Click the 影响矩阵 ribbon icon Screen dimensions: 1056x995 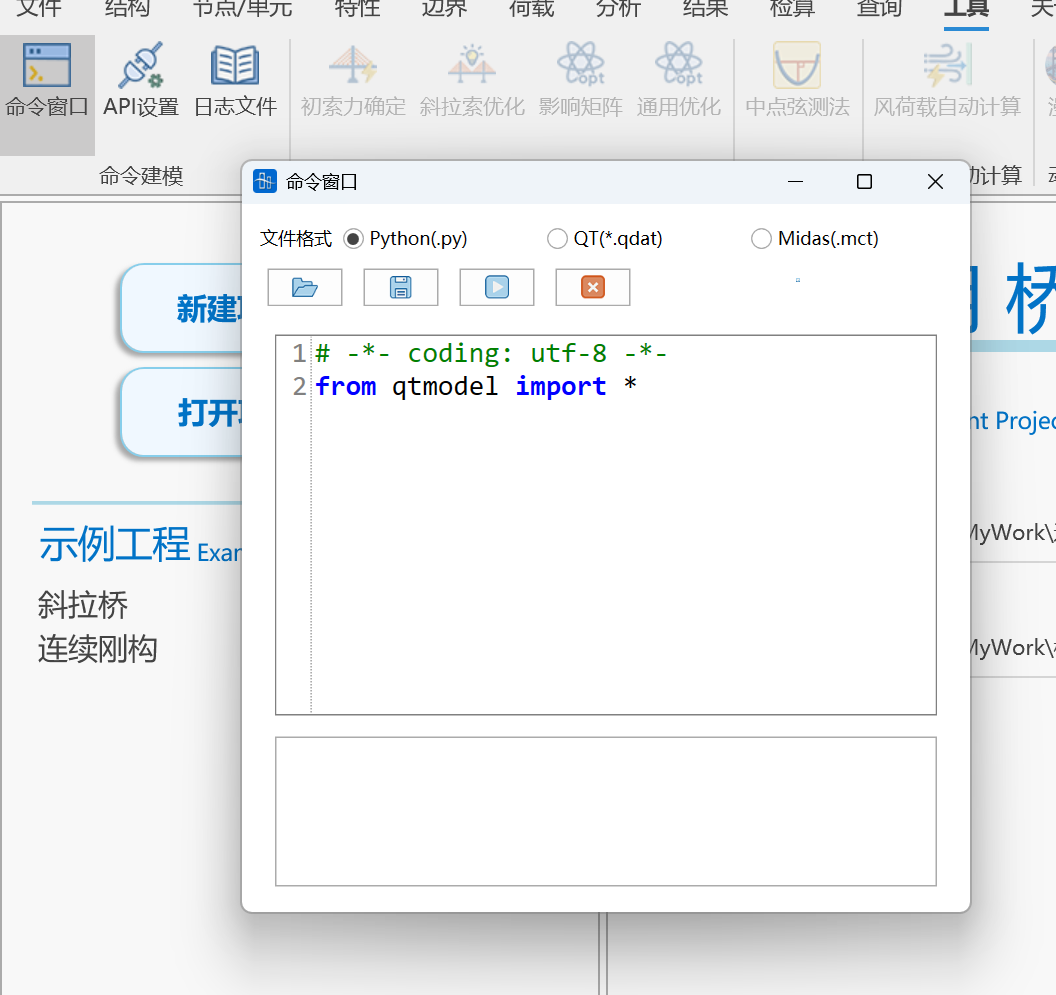tap(581, 81)
